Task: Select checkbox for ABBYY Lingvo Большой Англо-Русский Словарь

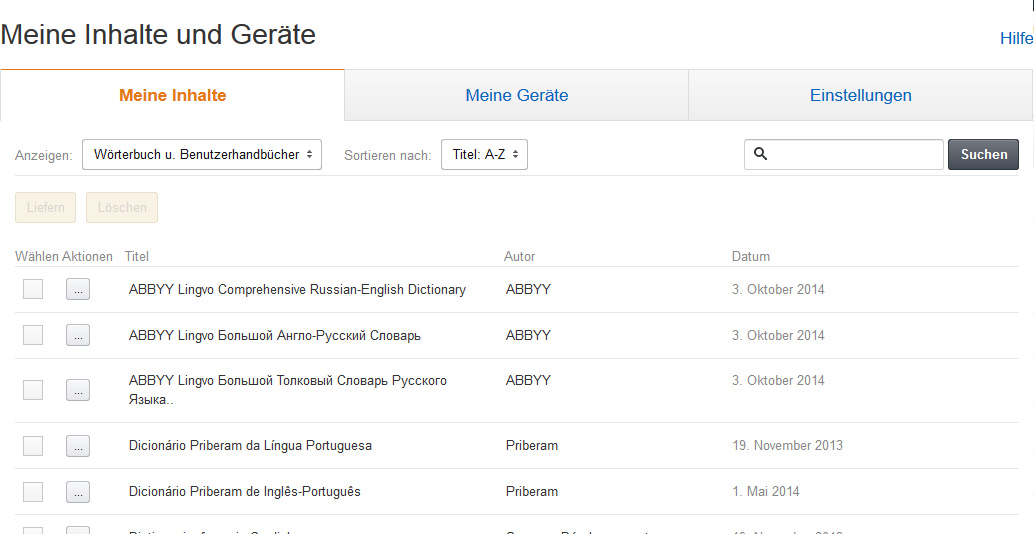Action: click(x=33, y=335)
